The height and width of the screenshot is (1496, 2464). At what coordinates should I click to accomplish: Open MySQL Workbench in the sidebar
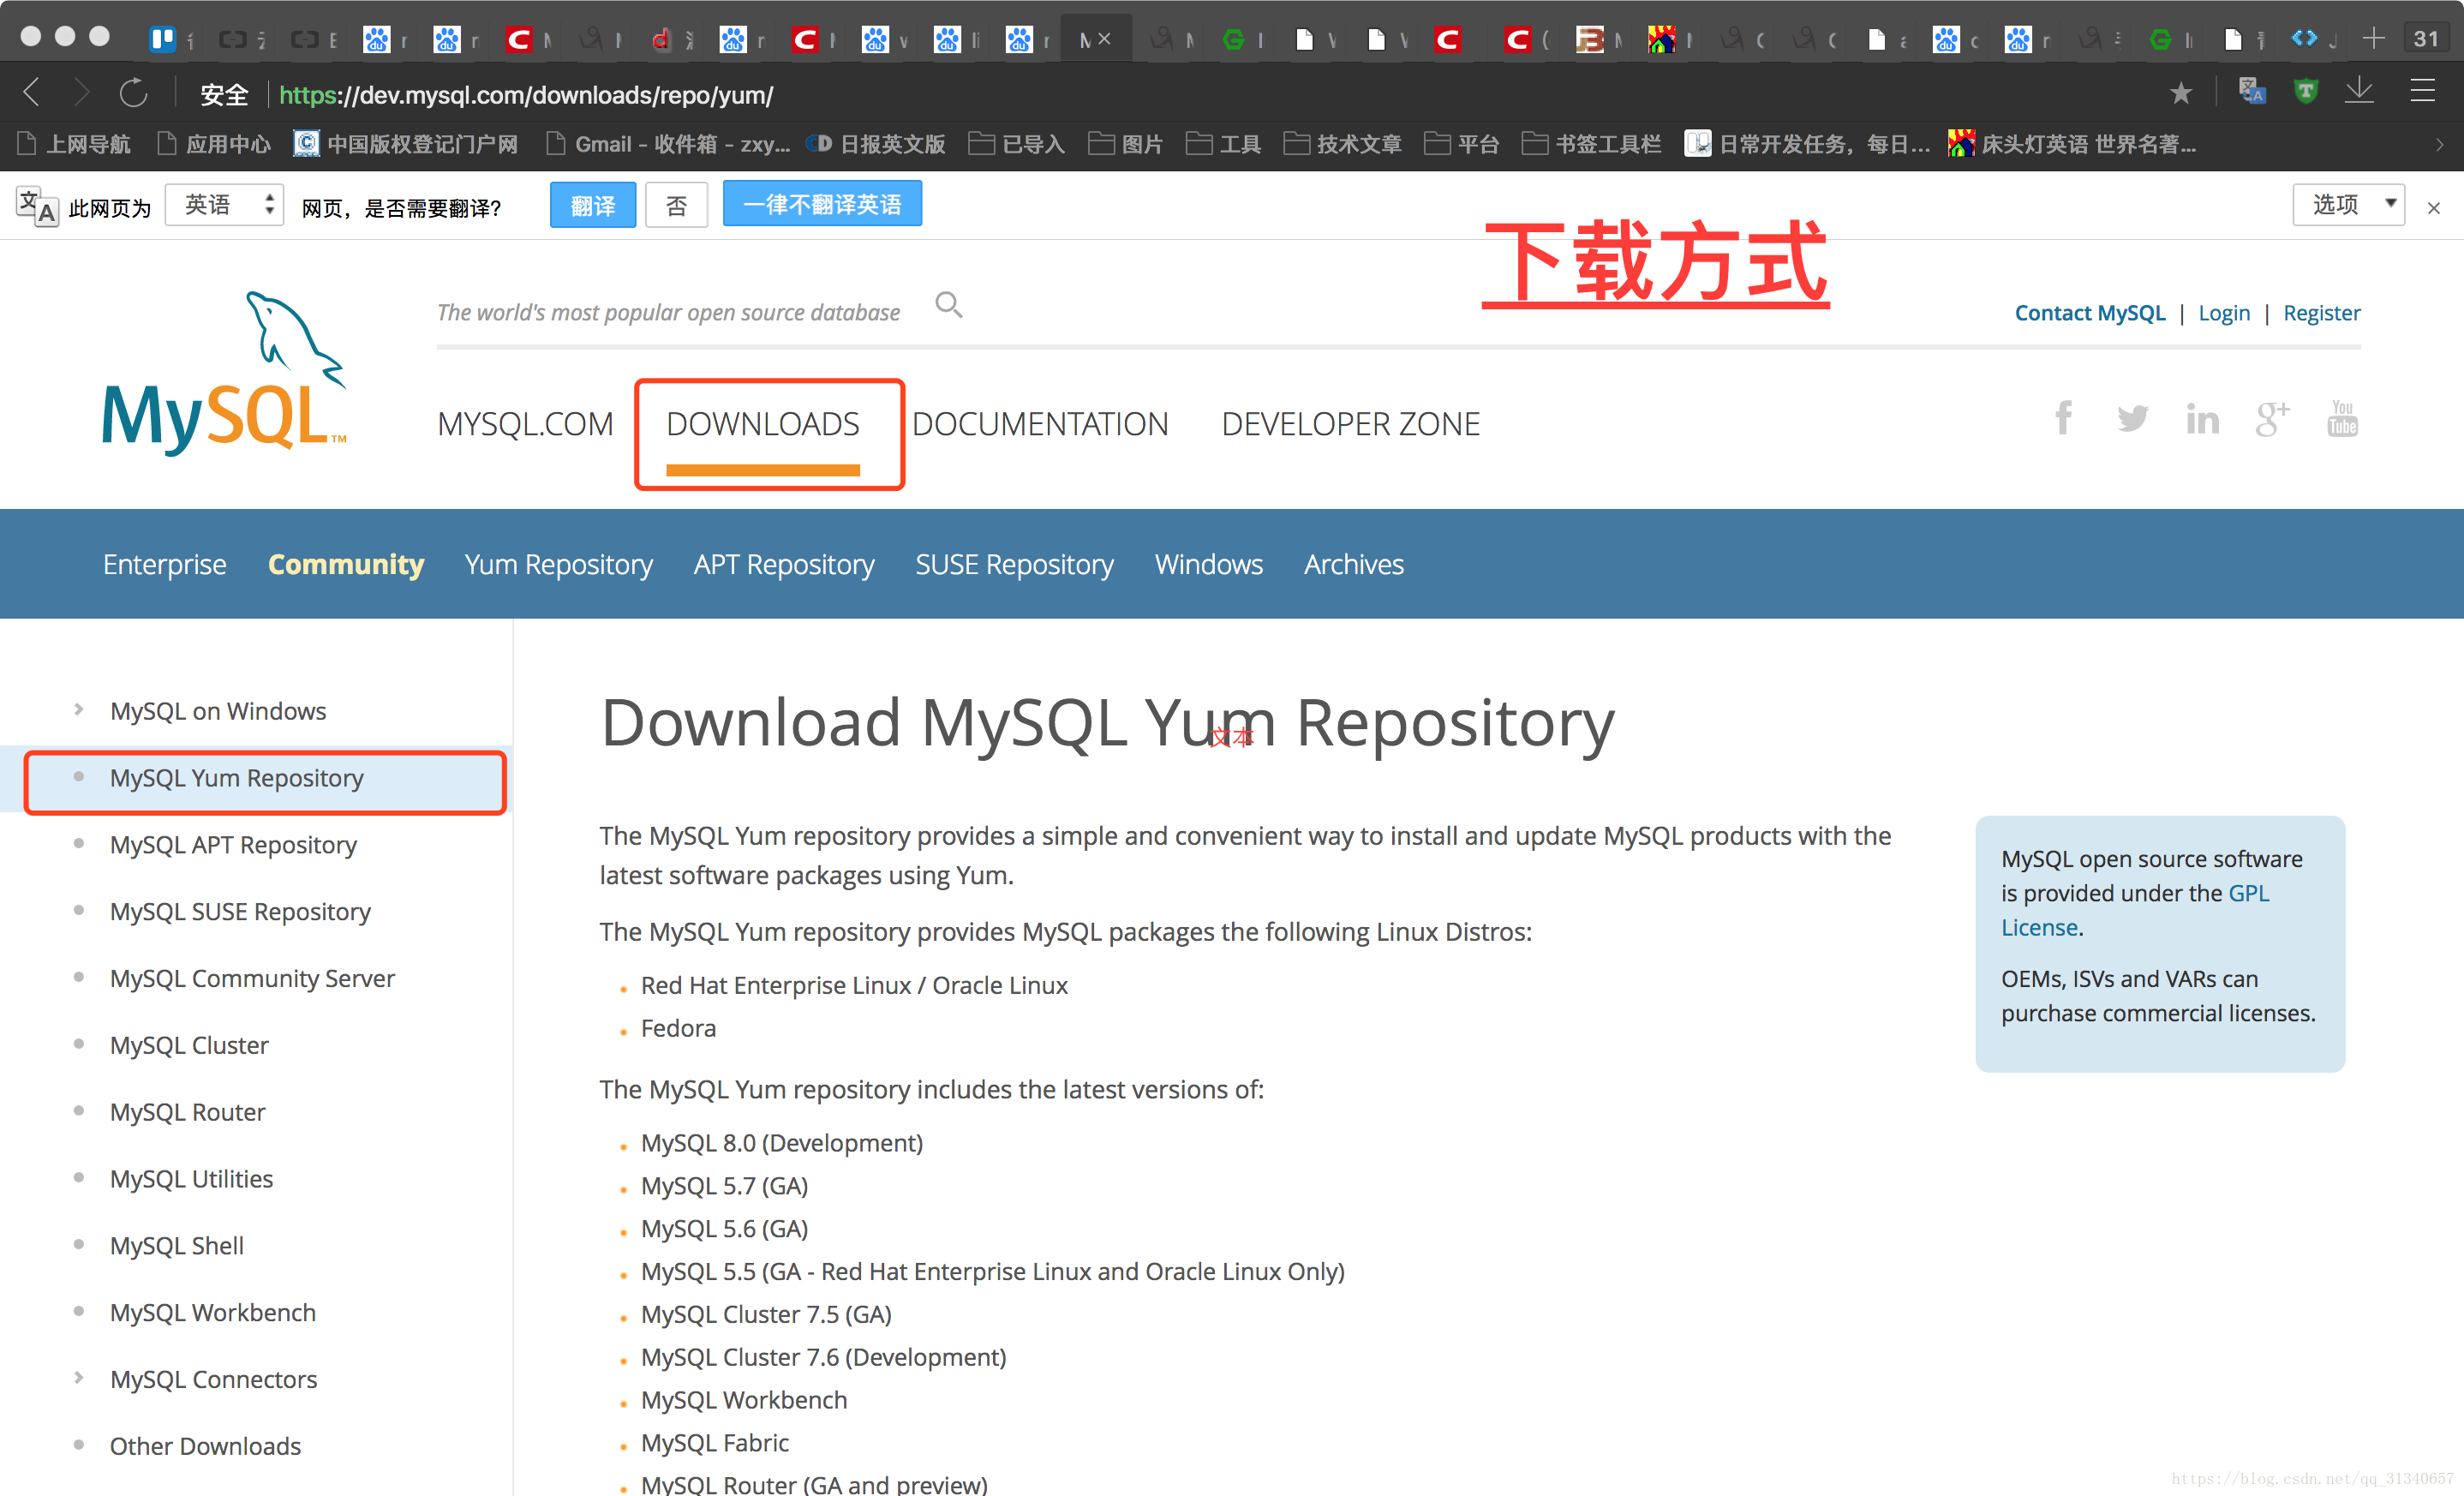tap(213, 1312)
